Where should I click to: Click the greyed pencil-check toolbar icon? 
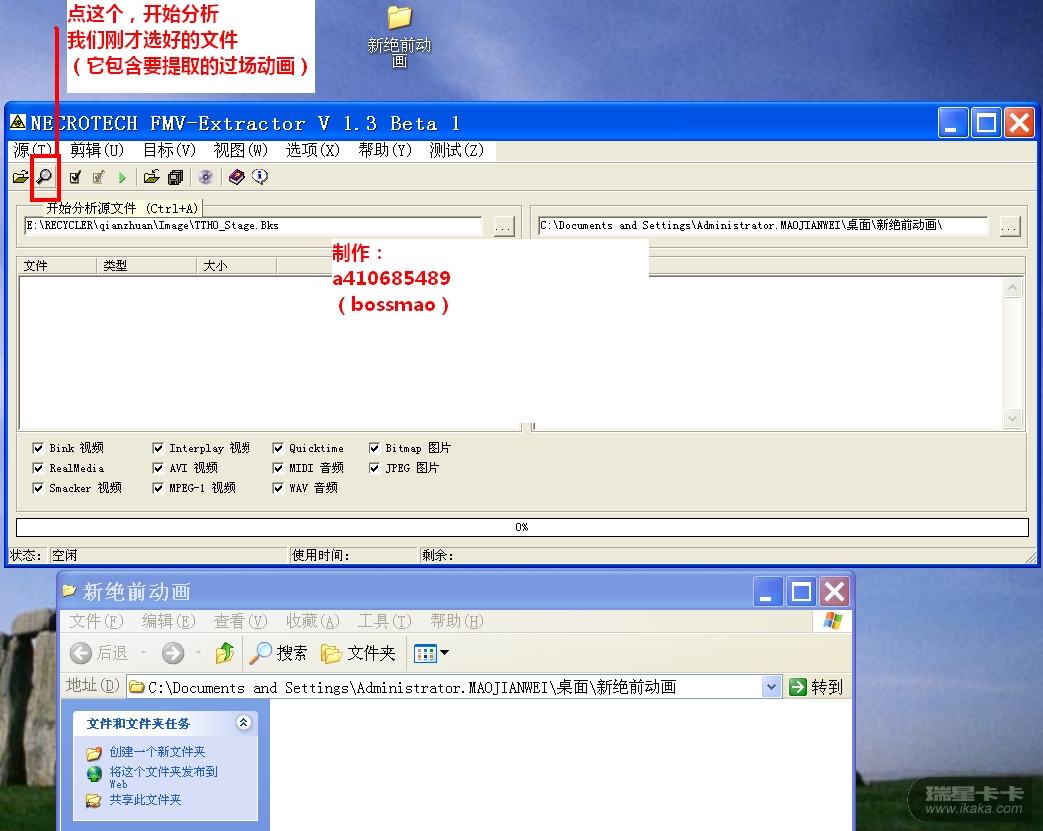click(98, 177)
